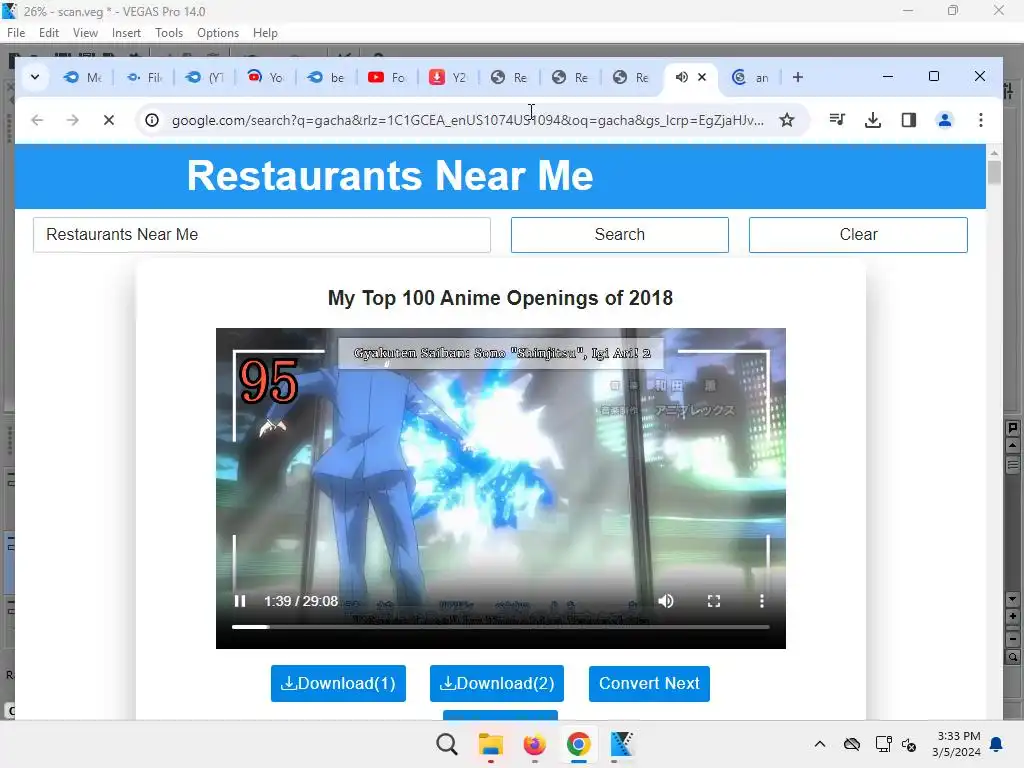Expand the Chrome tab search dropdown
Image resolution: width=1024 pixels, height=768 pixels.
pyautogui.click(x=35, y=77)
